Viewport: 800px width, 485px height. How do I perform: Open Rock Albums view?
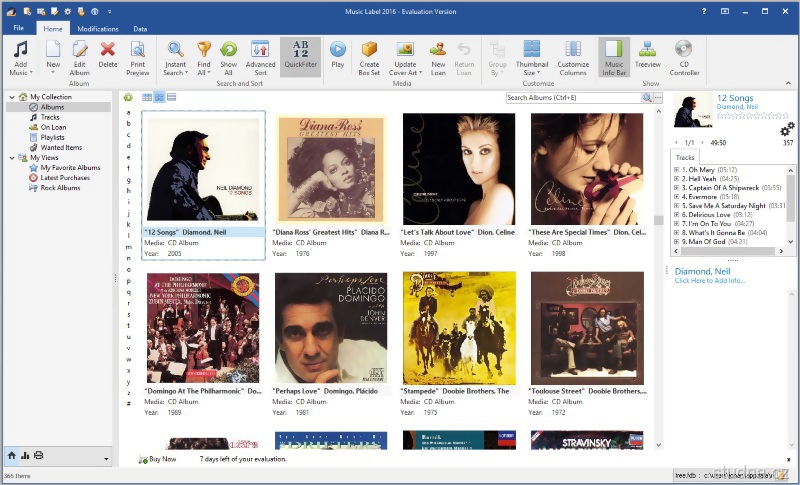60,188
